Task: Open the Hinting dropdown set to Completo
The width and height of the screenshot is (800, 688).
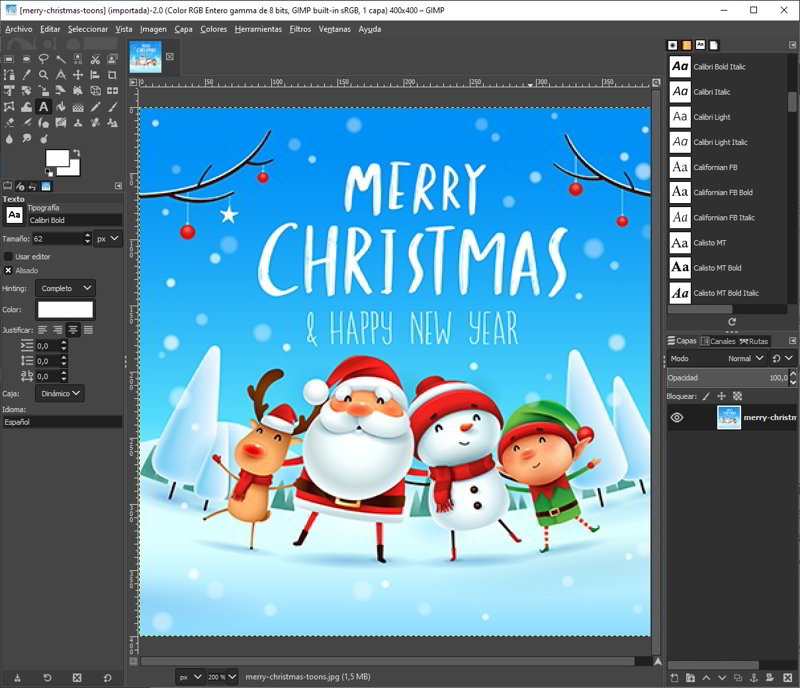Action: (65, 288)
